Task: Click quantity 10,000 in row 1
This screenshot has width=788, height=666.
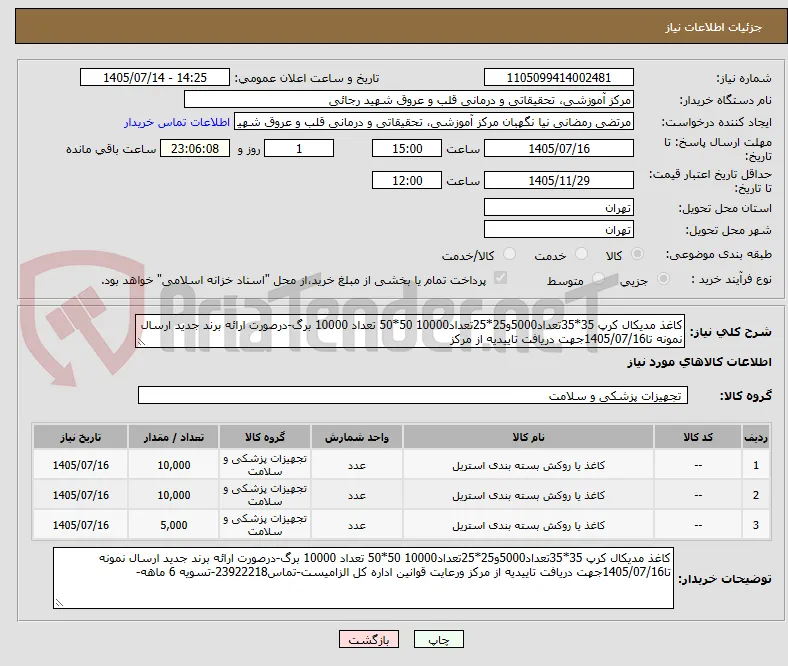Action: 174,465
